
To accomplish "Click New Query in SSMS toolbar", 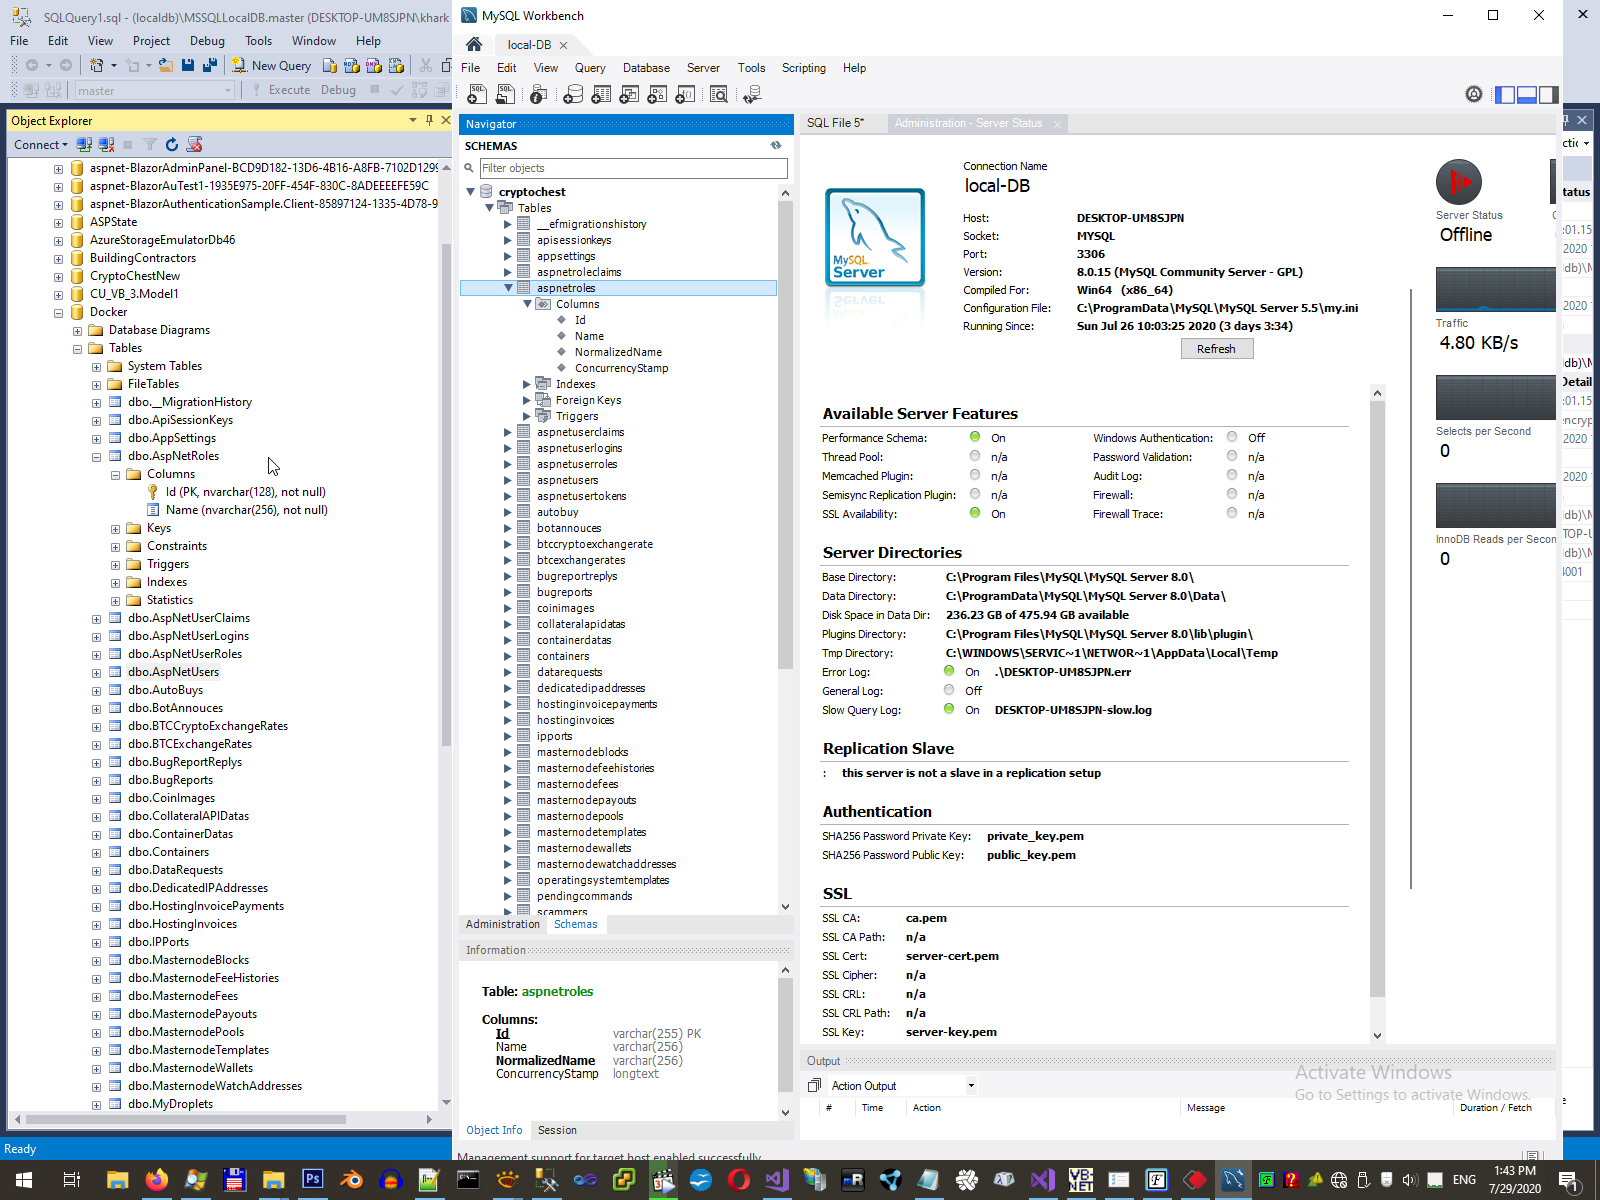I will click(x=271, y=65).
